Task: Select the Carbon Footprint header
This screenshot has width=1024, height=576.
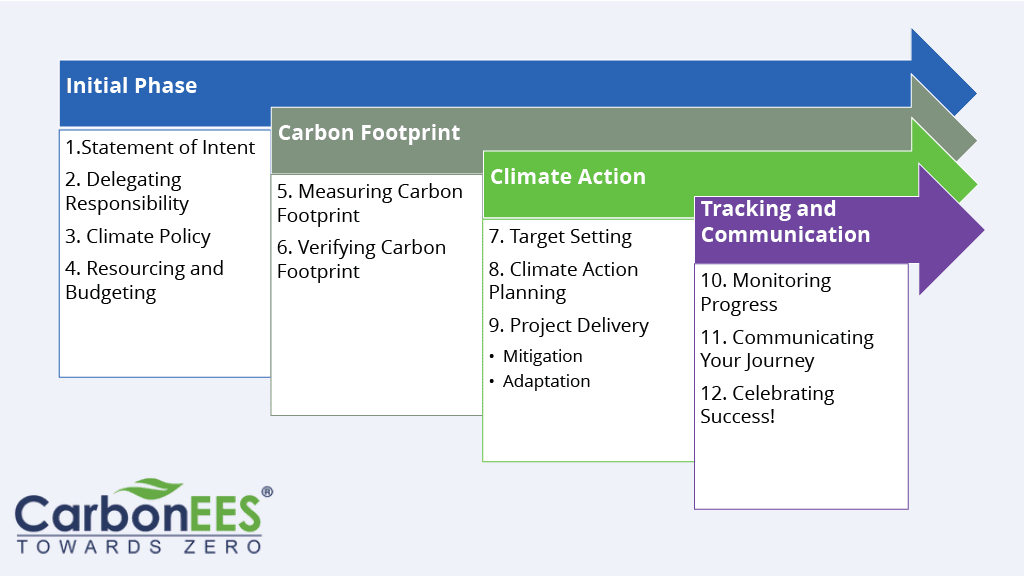Action: pyautogui.click(x=369, y=133)
